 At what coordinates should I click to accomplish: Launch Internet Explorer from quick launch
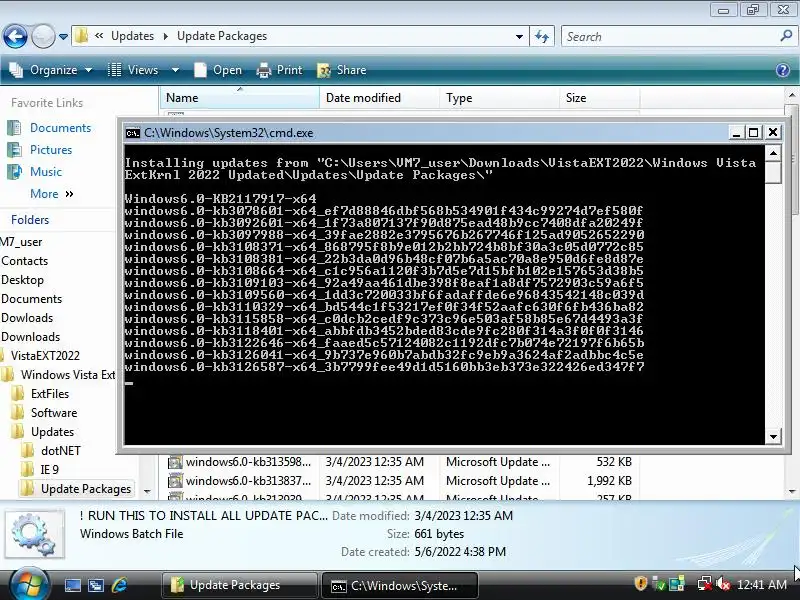(119, 585)
